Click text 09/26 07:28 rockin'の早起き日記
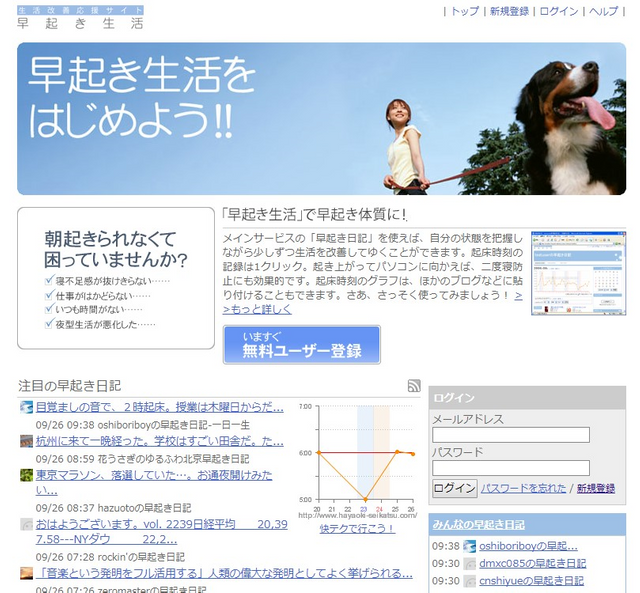This screenshot has width=640, height=593. 110,557
